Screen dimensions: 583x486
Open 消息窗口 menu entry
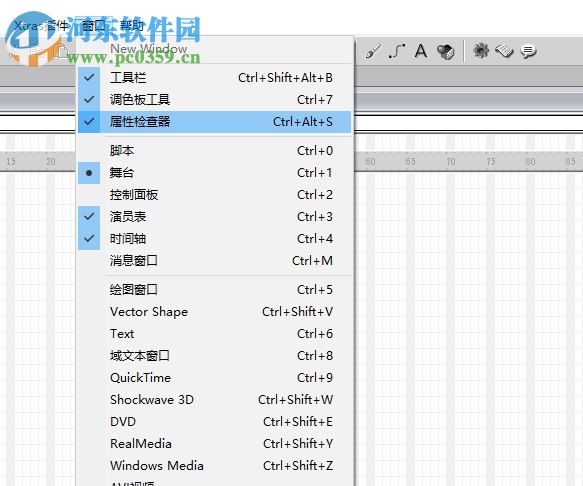[215, 260]
